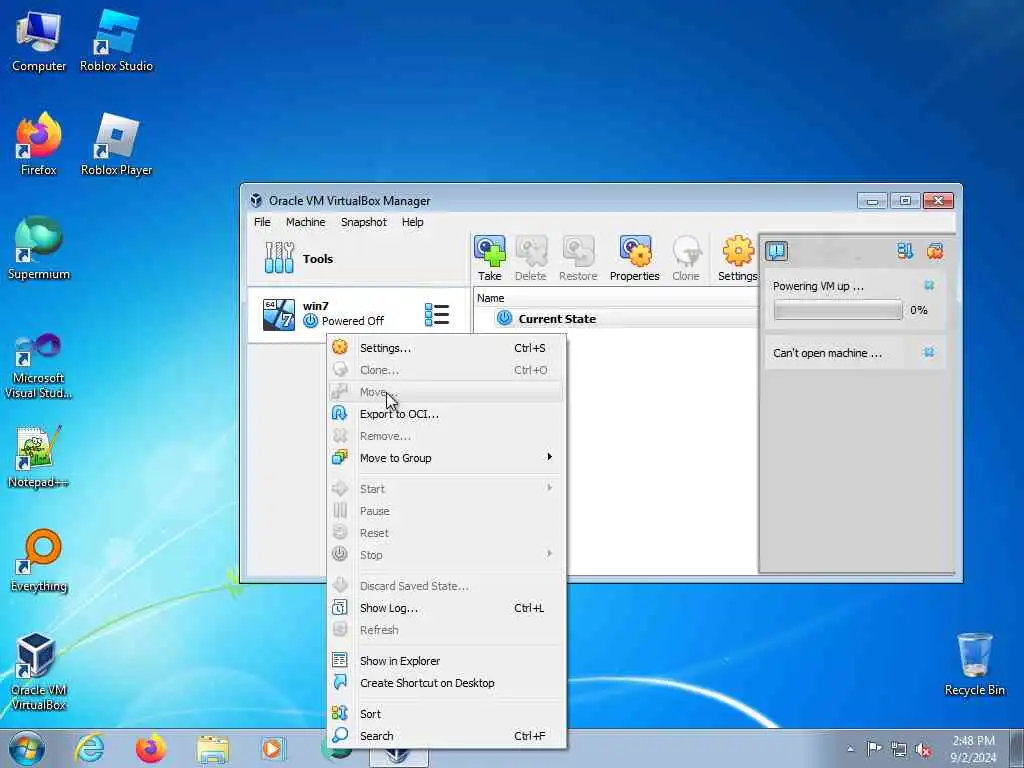Expand the Stop submenu arrow

point(549,554)
